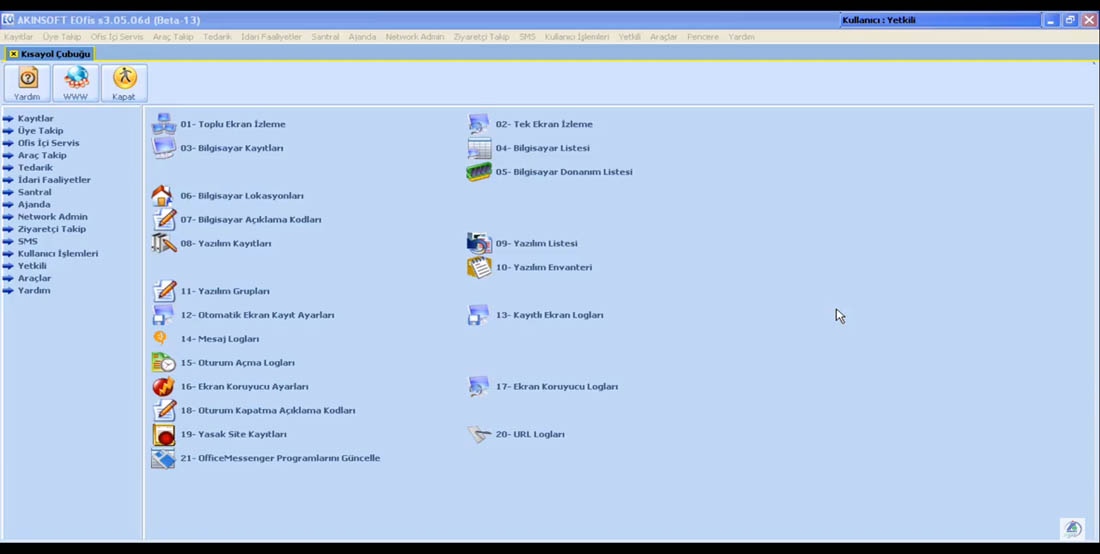1100x554 pixels.
Task: Open the 20- URL Logları link text
Action: pyautogui.click(x=530, y=434)
